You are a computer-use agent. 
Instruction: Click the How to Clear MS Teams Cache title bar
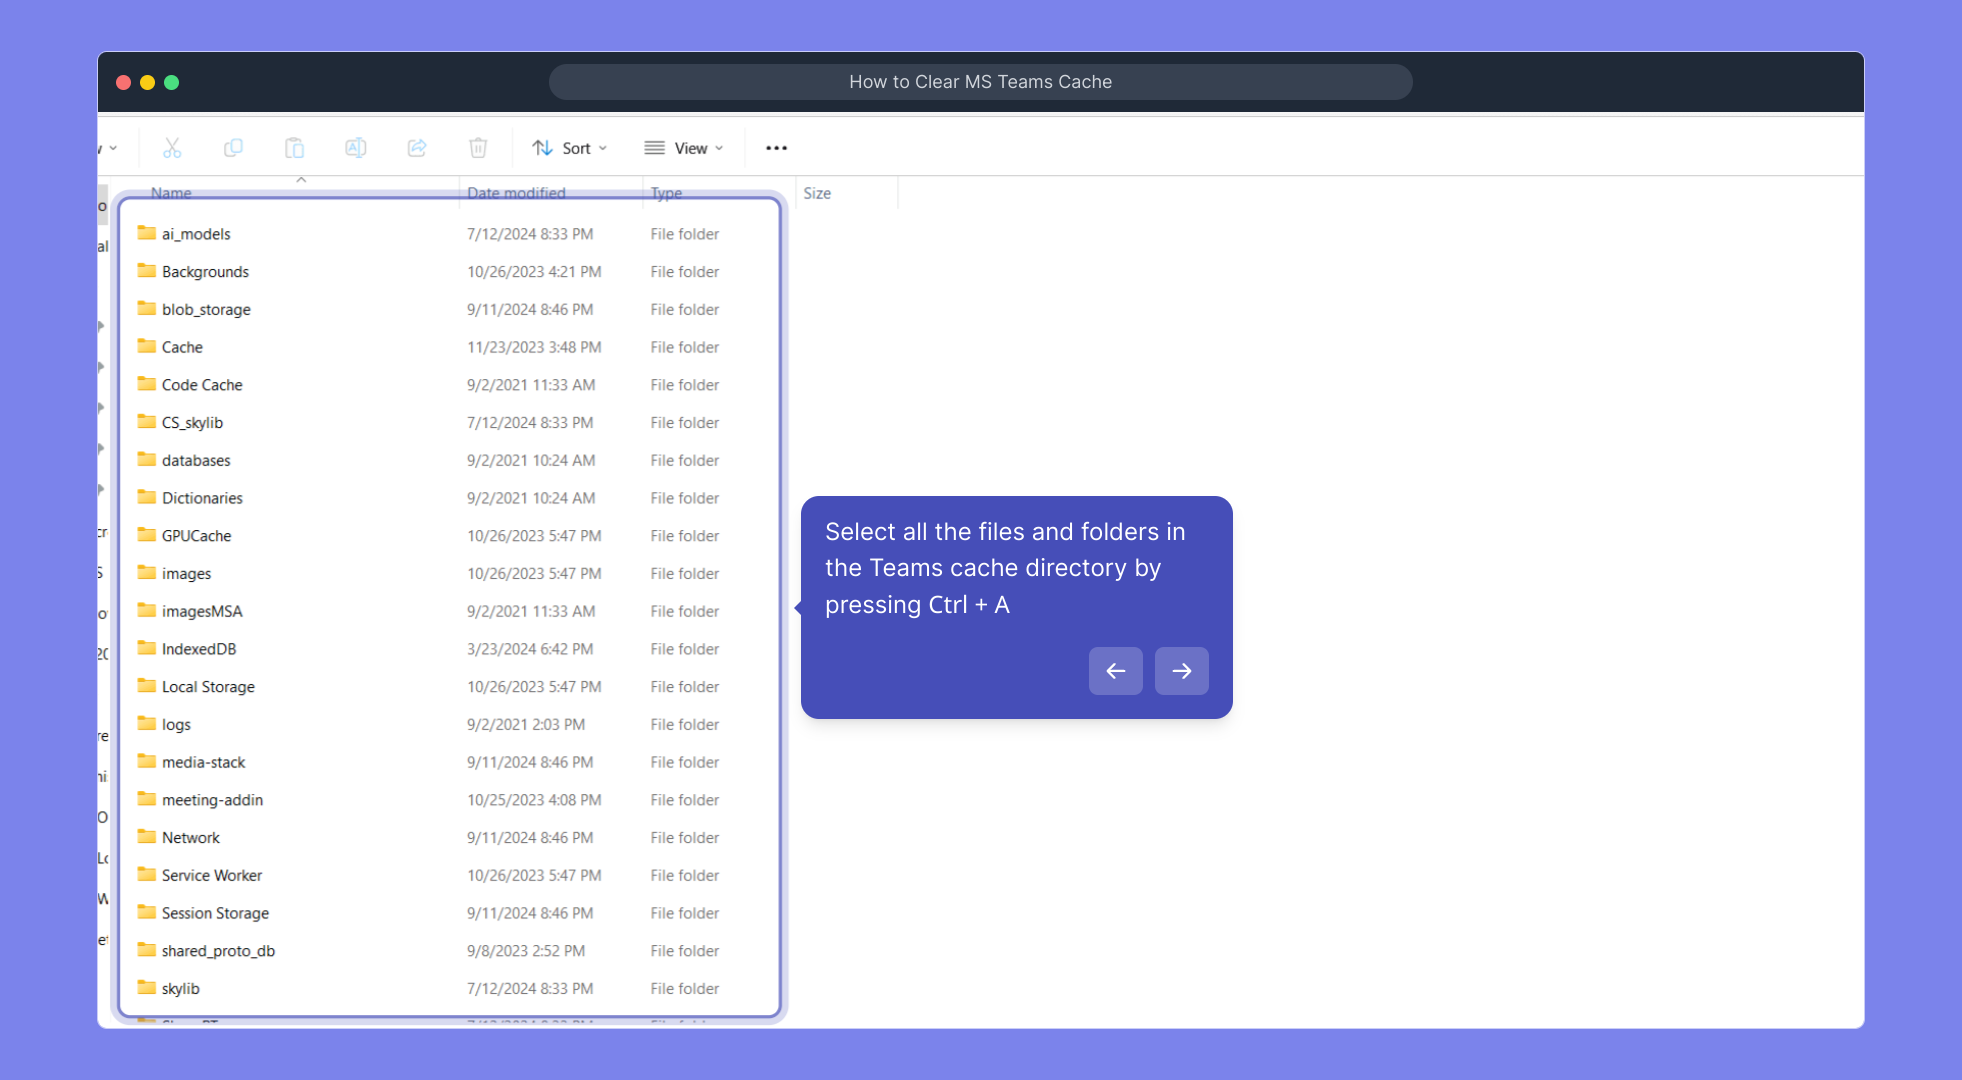(x=980, y=82)
